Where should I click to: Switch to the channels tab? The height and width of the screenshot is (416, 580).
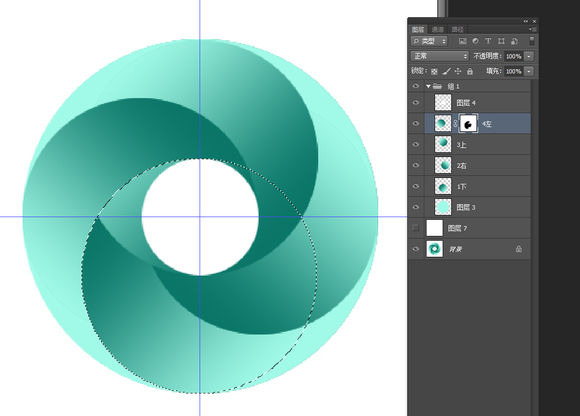(438, 29)
